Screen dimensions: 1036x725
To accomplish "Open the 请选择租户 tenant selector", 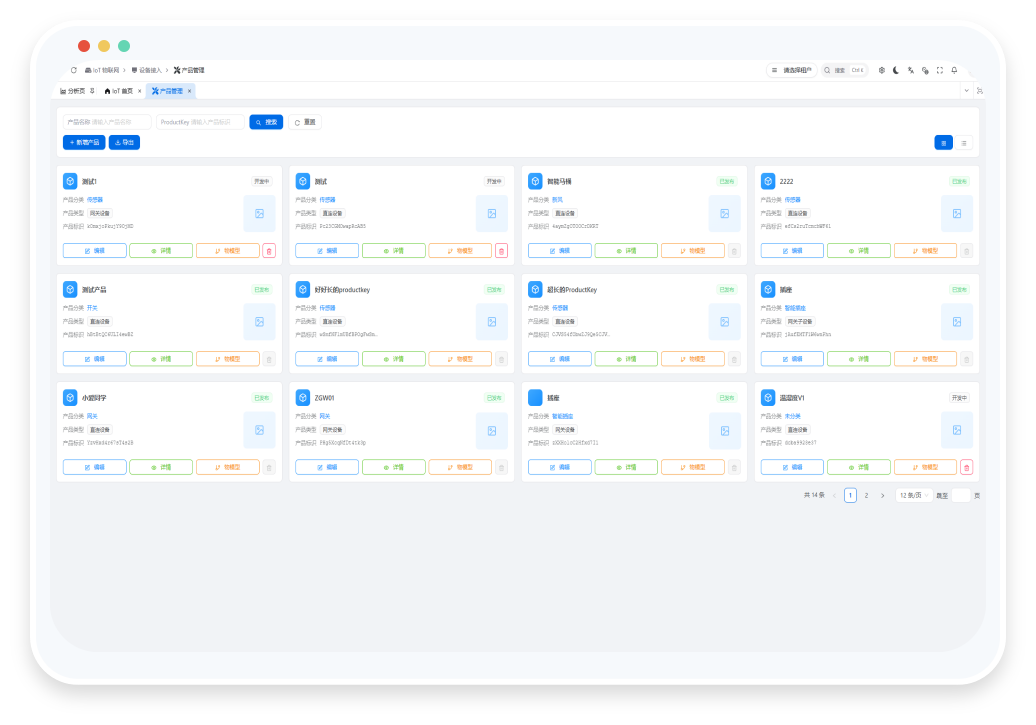I will click(x=791, y=70).
